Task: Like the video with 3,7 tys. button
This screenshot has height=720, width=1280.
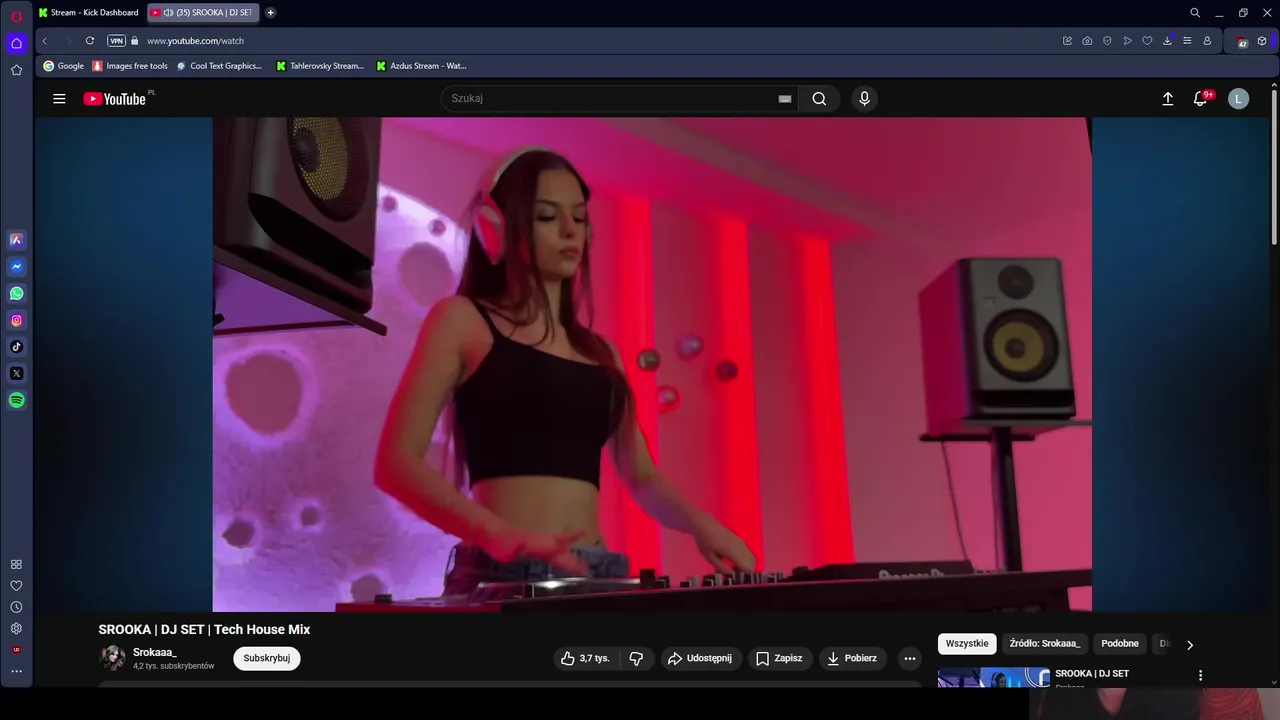Action: click(x=585, y=658)
